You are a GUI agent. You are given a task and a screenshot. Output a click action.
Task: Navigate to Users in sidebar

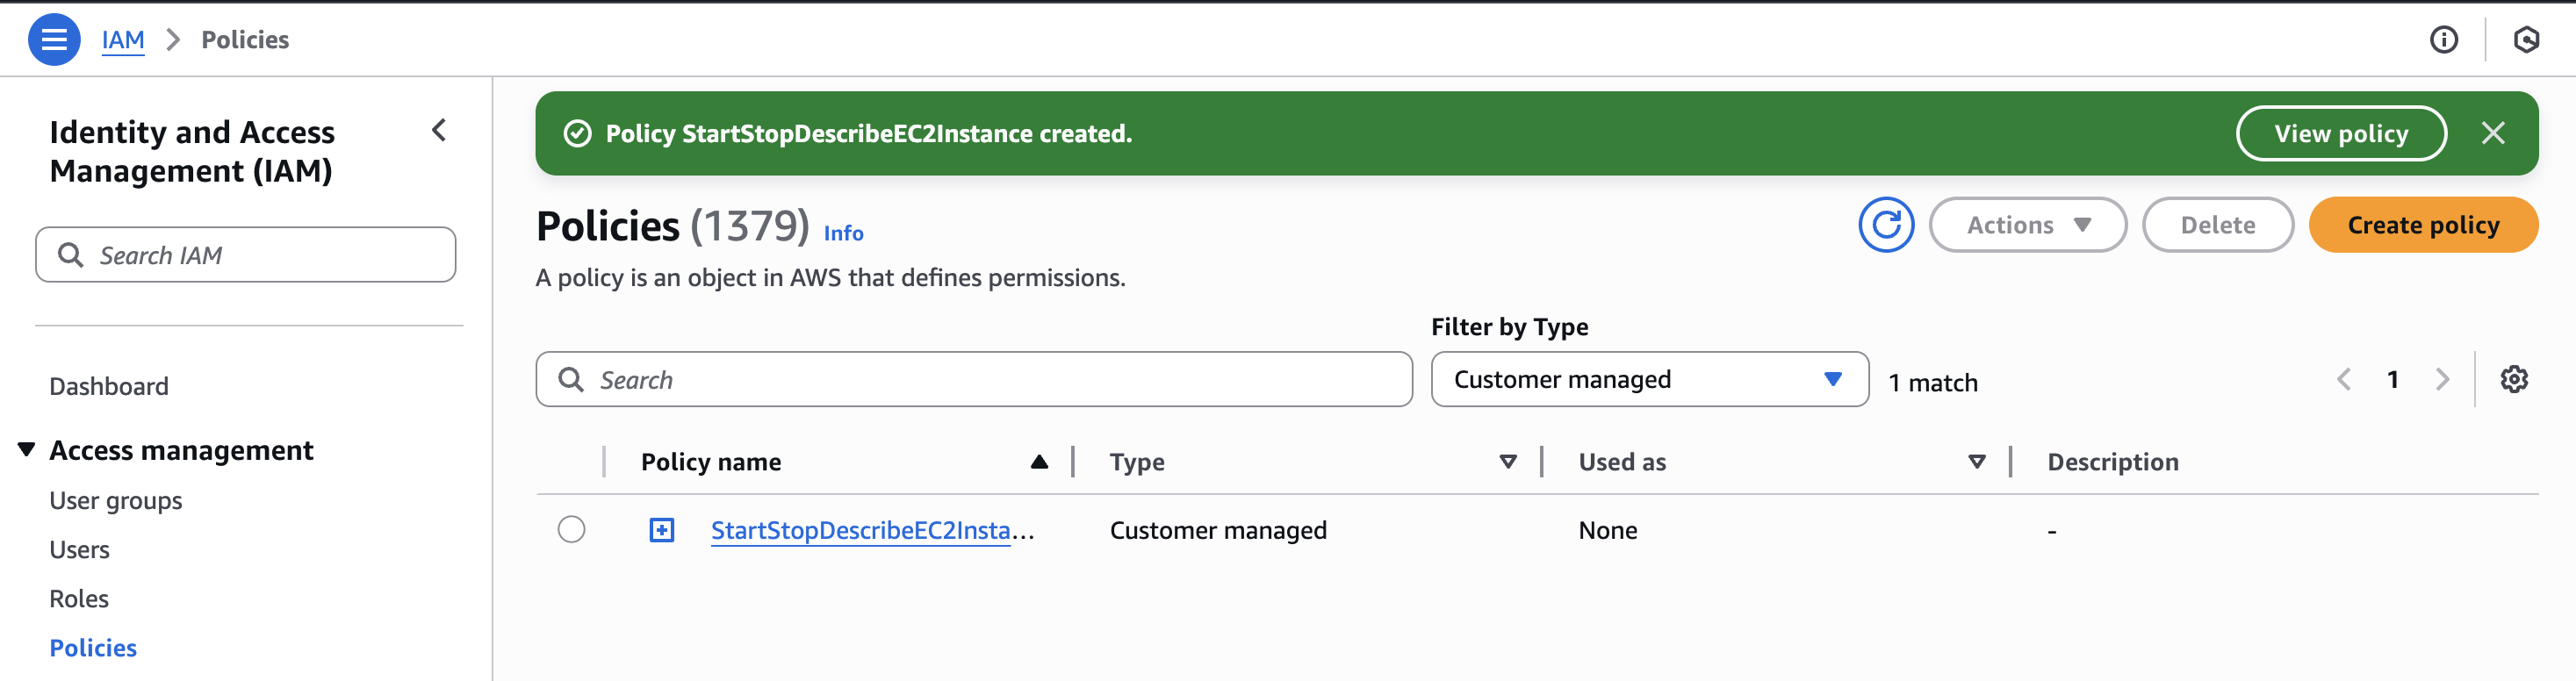pyautogui.click(x=80, y=550)
